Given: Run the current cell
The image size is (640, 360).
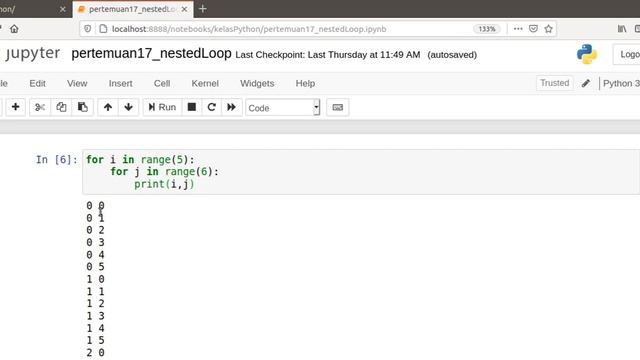Looking at the screenshot, I should [162, 107].
